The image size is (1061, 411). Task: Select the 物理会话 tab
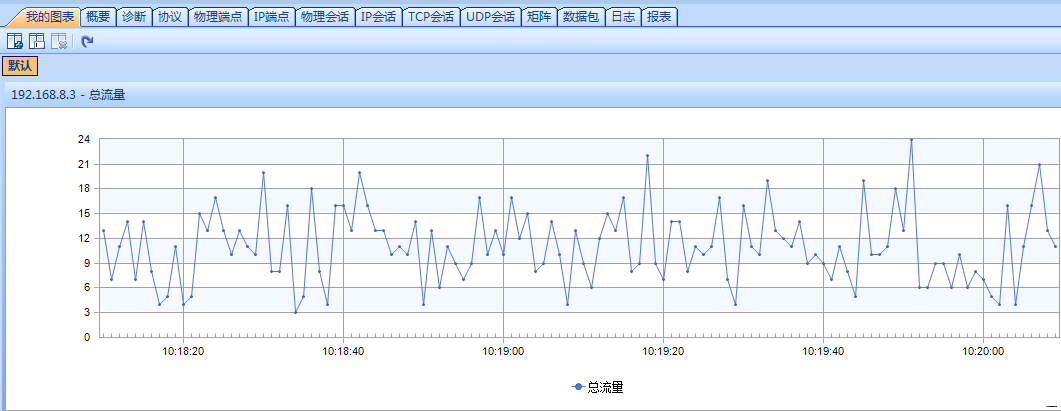tap(325, 16)
